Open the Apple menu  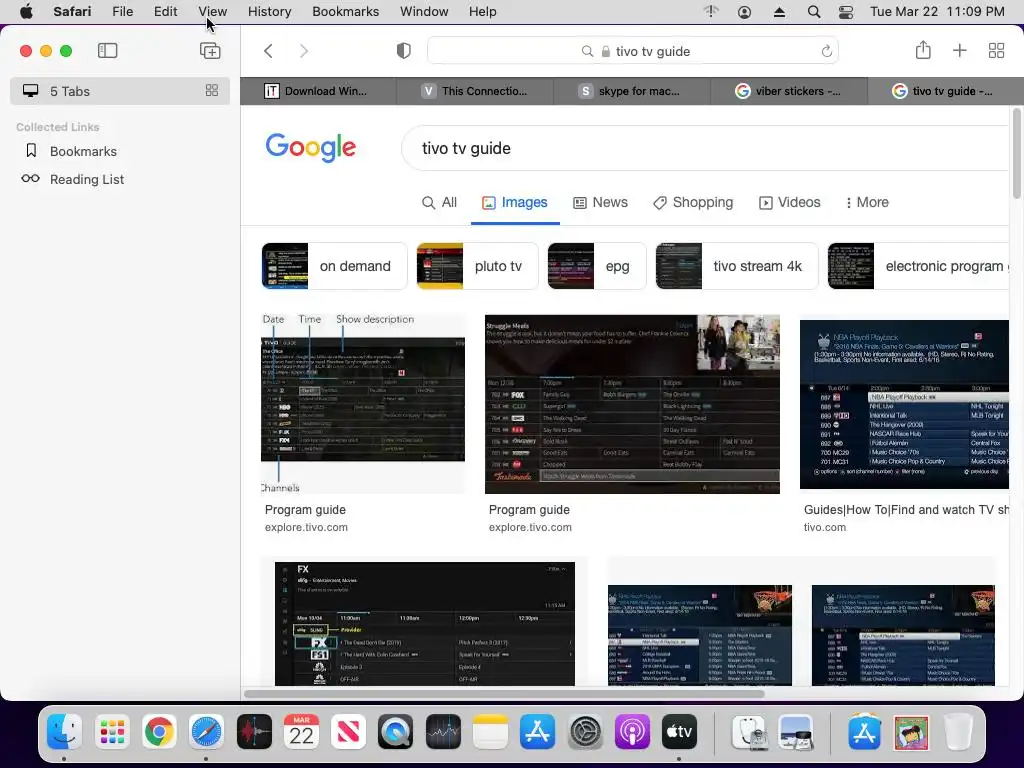coord(26,12)
